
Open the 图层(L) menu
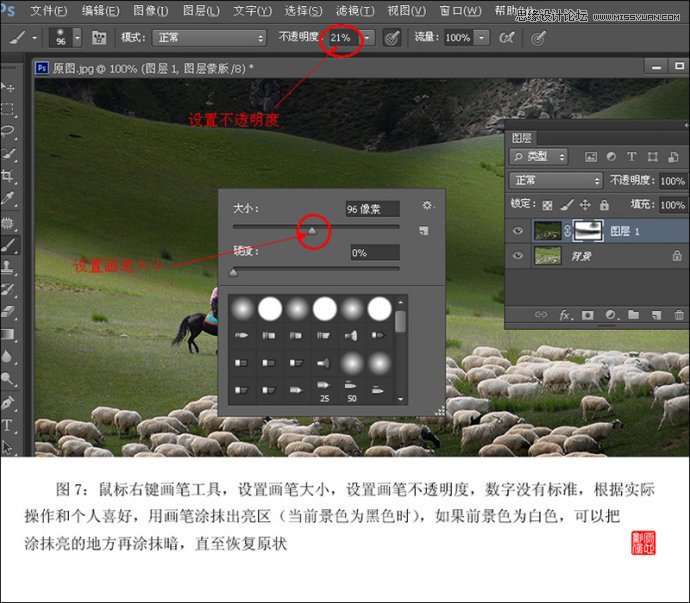click(x=201, y=11)
